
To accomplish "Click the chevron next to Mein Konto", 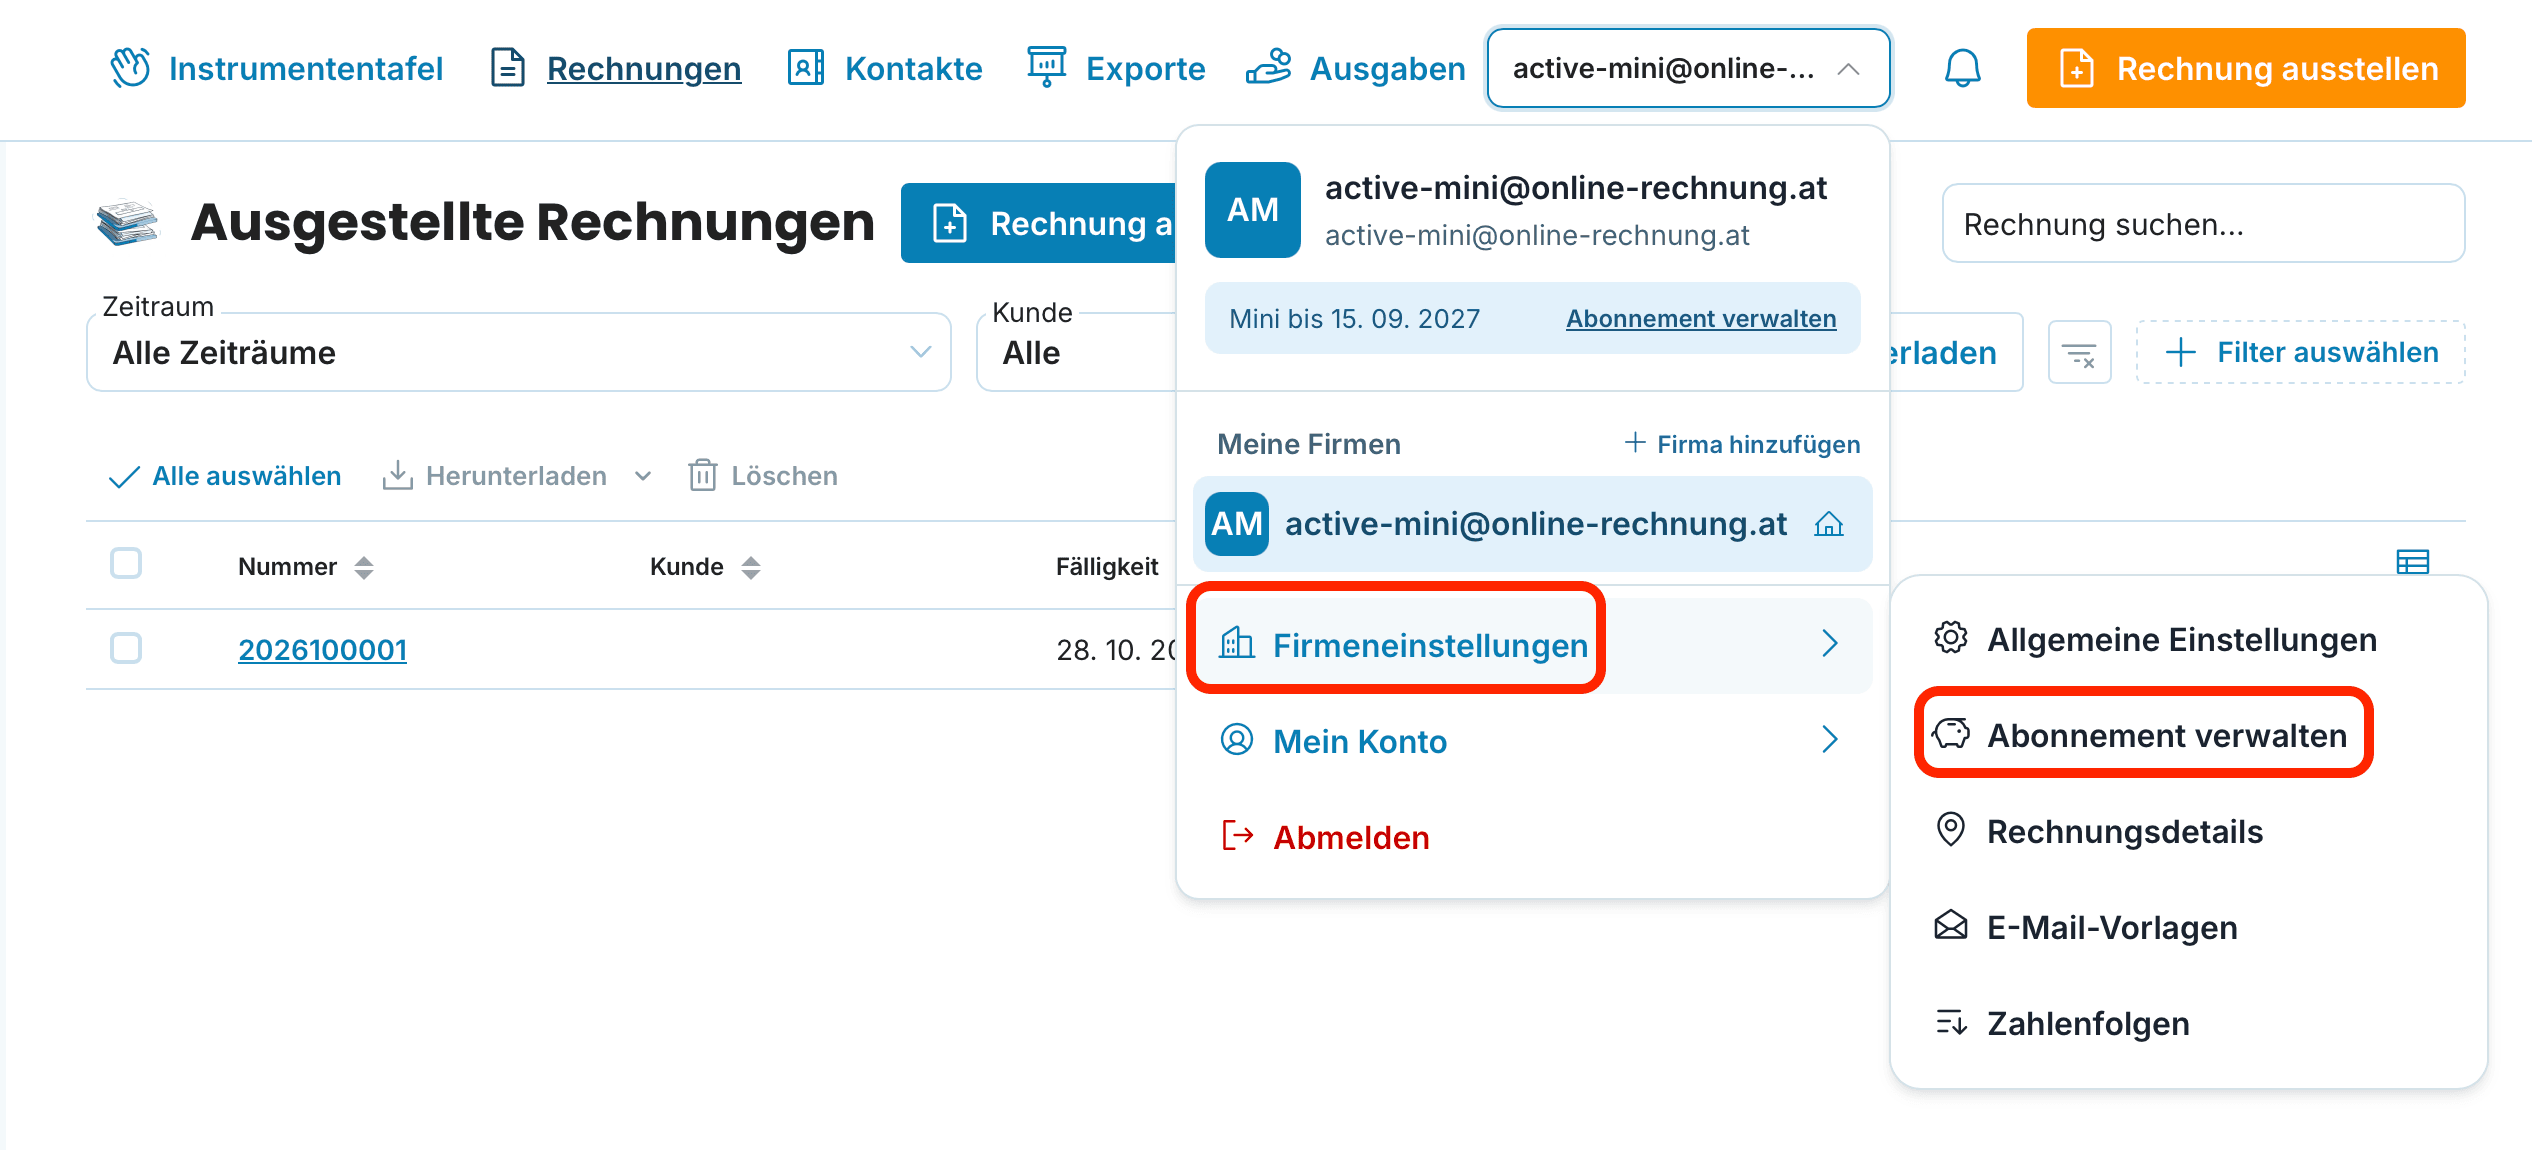I will pyautogui.click(x=1830, y=740).
